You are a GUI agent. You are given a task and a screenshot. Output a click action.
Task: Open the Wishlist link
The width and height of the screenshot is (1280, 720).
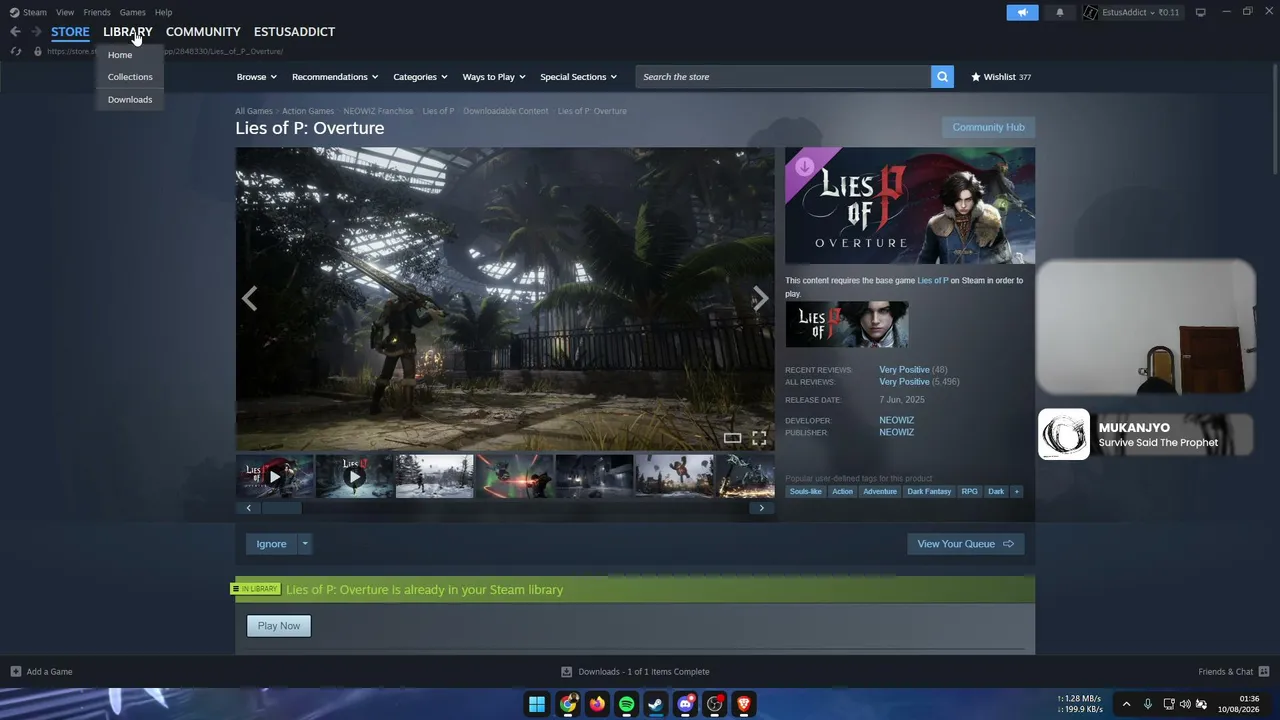pyautogui.click(x=1001, y=77)
